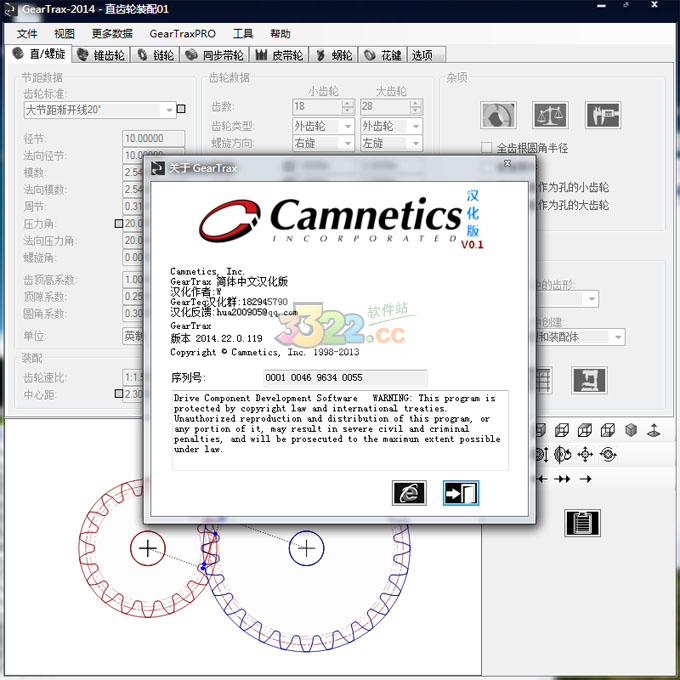Toggle the checkbox next to 压力角
This screenshot has height=680, width=680.
pyautogui.click(x=118, y=223)
